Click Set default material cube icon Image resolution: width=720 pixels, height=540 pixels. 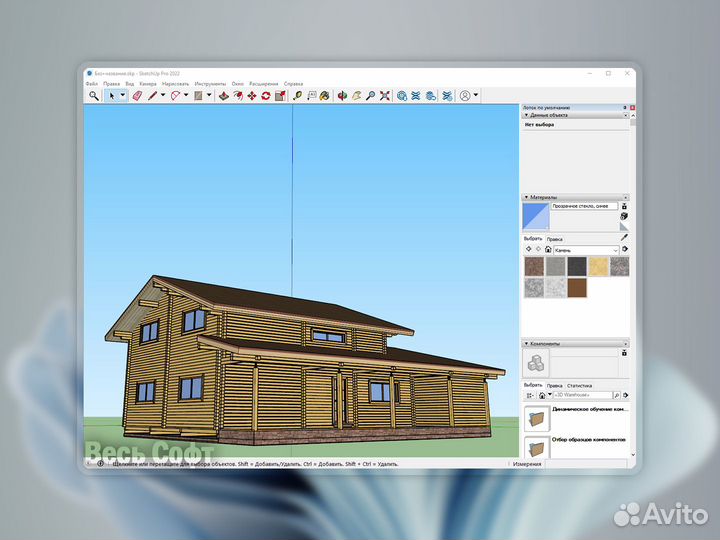pyautogui.click(x=624, y=216)
